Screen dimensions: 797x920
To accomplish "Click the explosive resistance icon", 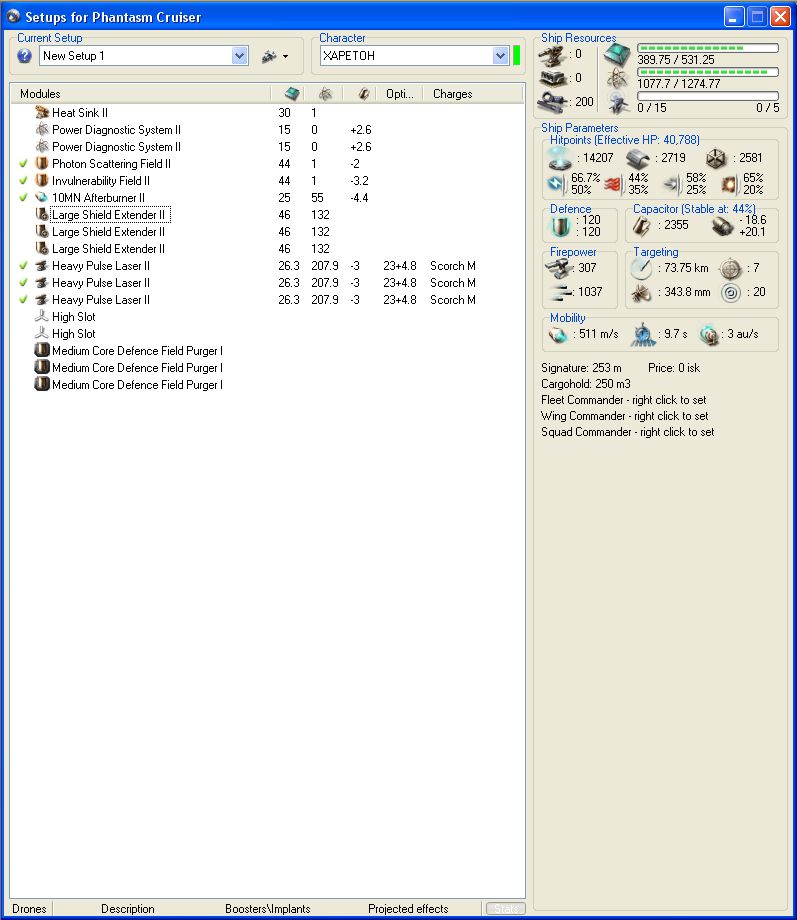I will pos(730,184).
